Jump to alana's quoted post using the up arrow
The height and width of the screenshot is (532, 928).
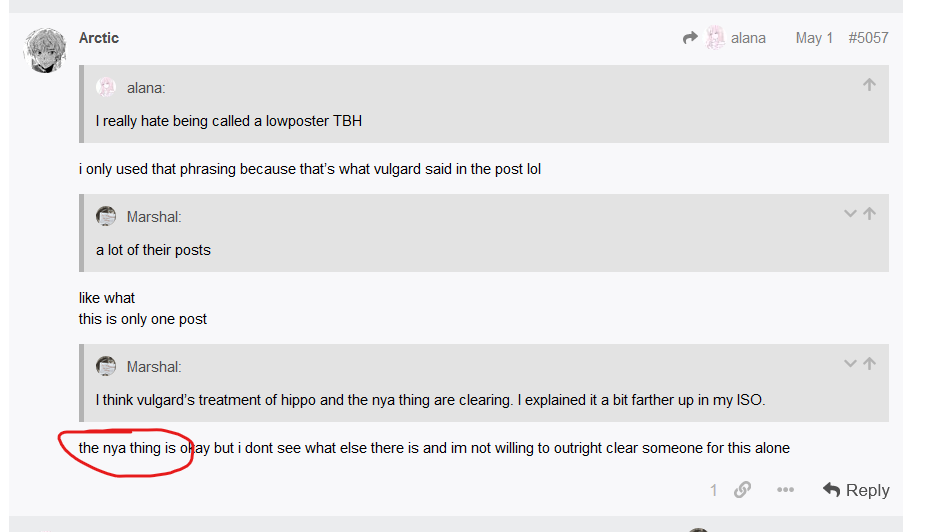click(x=869, y=85)
